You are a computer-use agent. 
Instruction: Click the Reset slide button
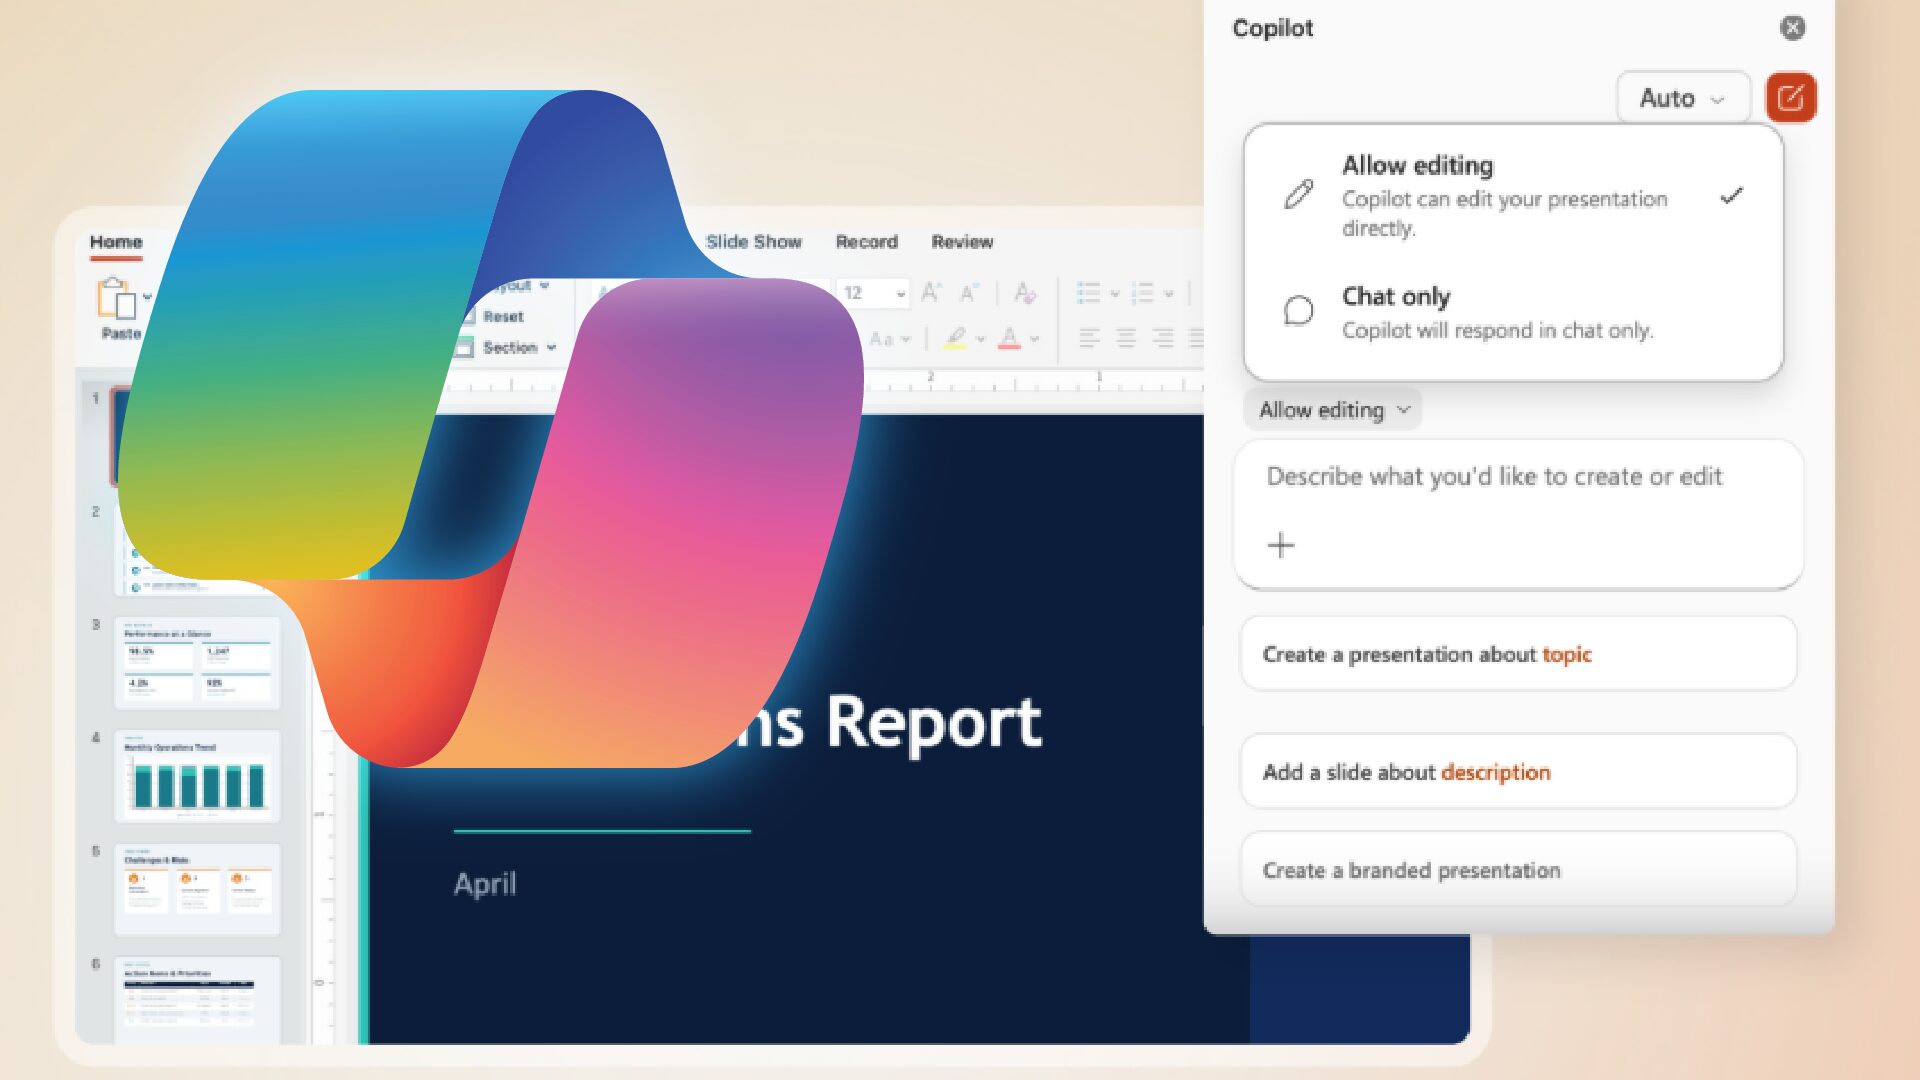492,316
